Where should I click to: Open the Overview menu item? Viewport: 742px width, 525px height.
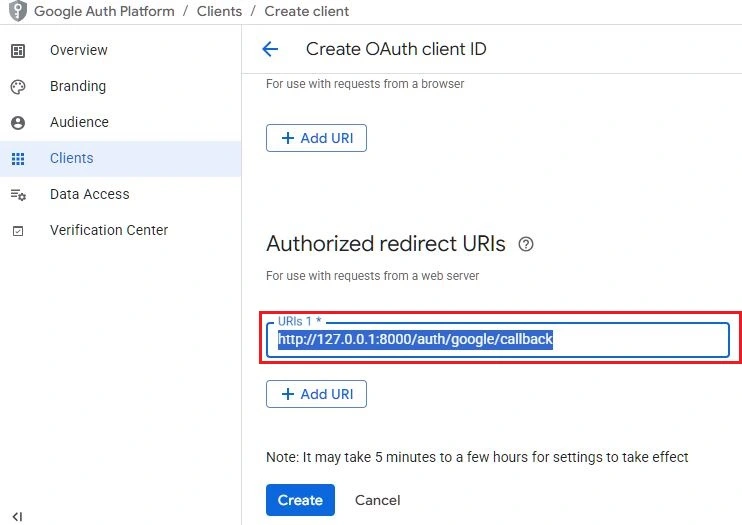click(x=121, y=50)
